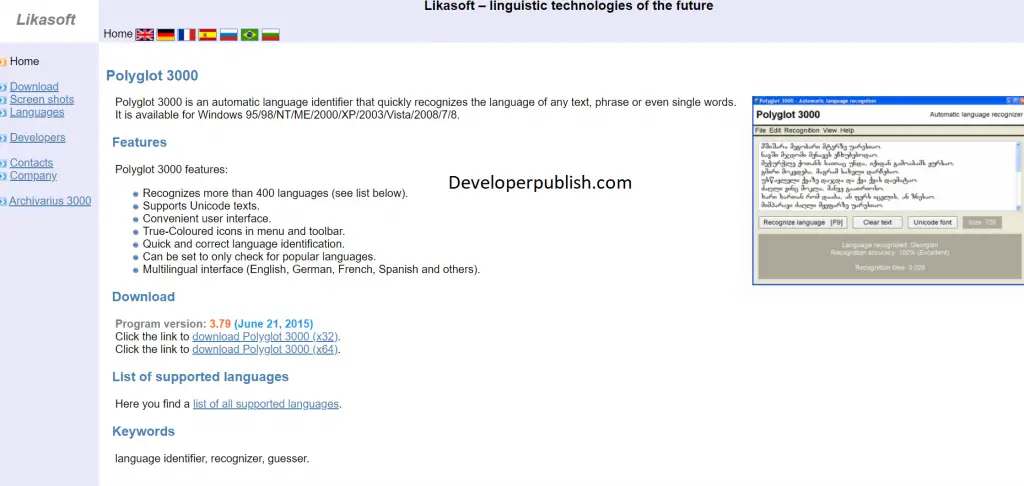Viewport: 1024px width, 486px height.
Task: Click version number 3.79
Action: (221, 324)
